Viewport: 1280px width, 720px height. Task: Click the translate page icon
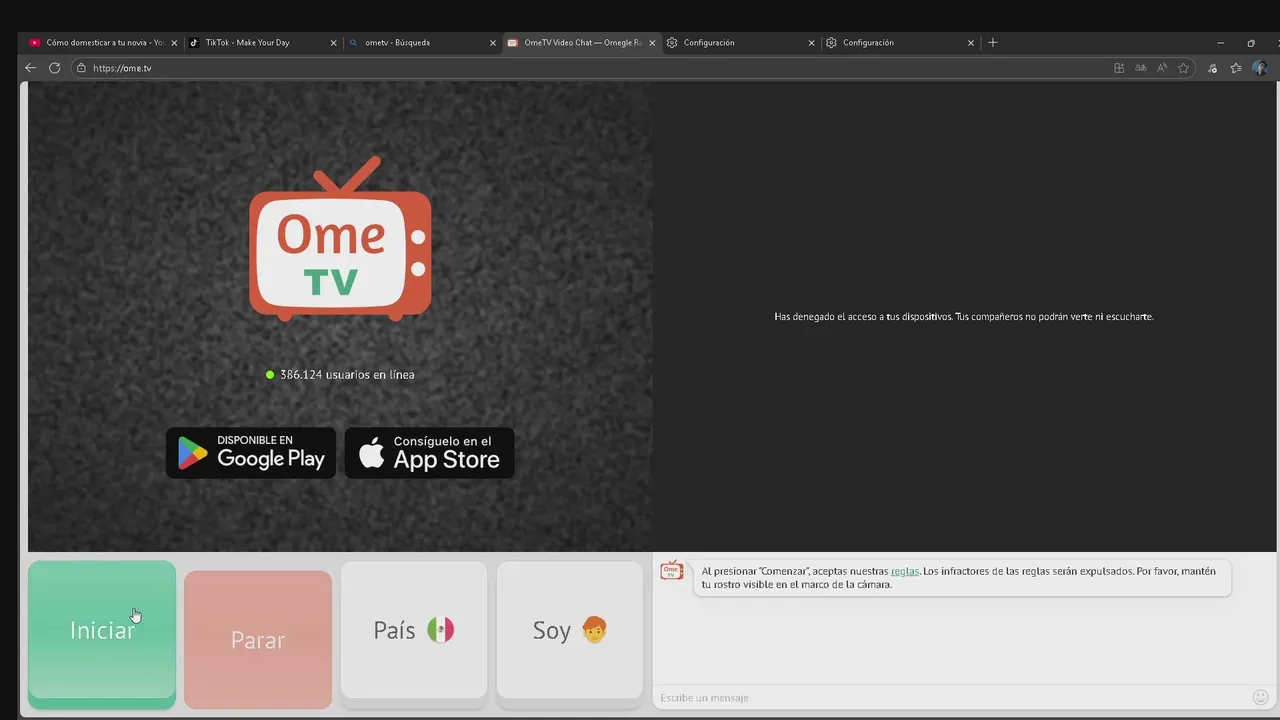point(1140,68)
